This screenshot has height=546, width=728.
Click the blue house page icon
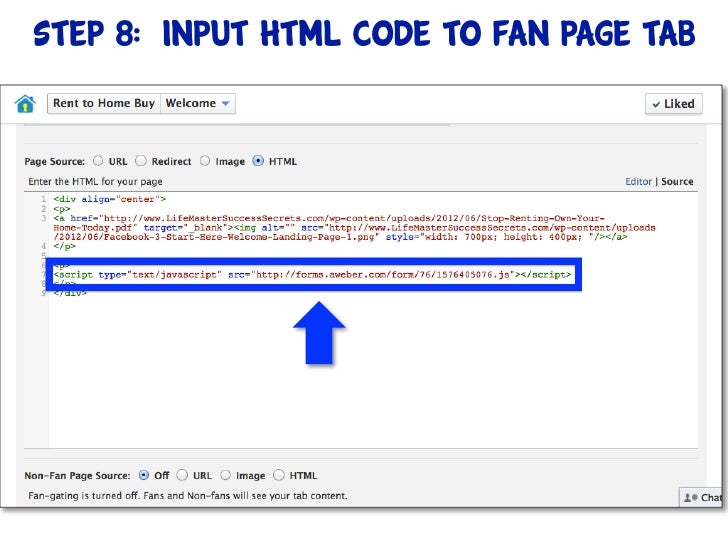coord(25,104)
